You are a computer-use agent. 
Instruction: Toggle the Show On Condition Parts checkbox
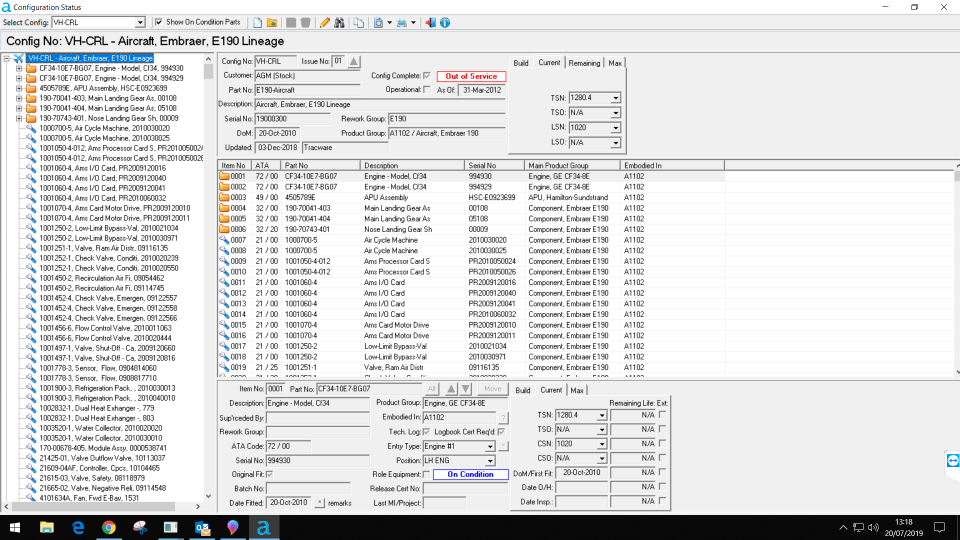(x=159, y=22)
